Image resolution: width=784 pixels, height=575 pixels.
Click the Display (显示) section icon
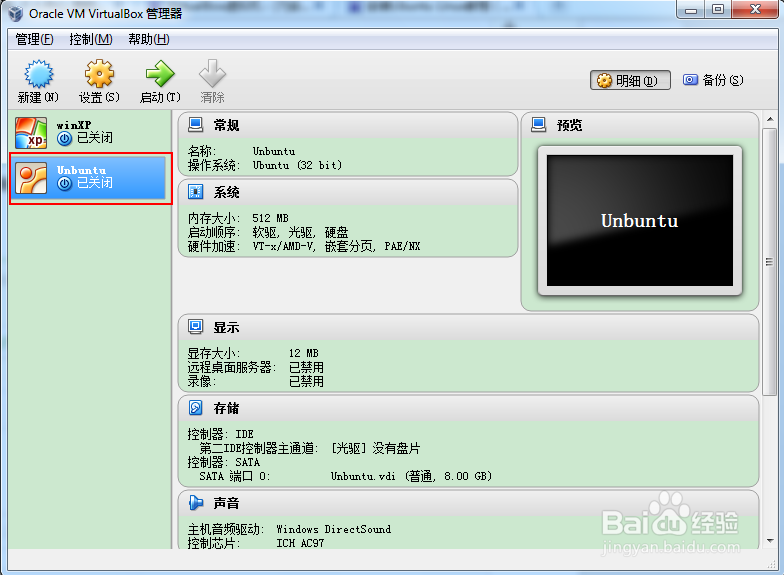[x=196, y=327]
